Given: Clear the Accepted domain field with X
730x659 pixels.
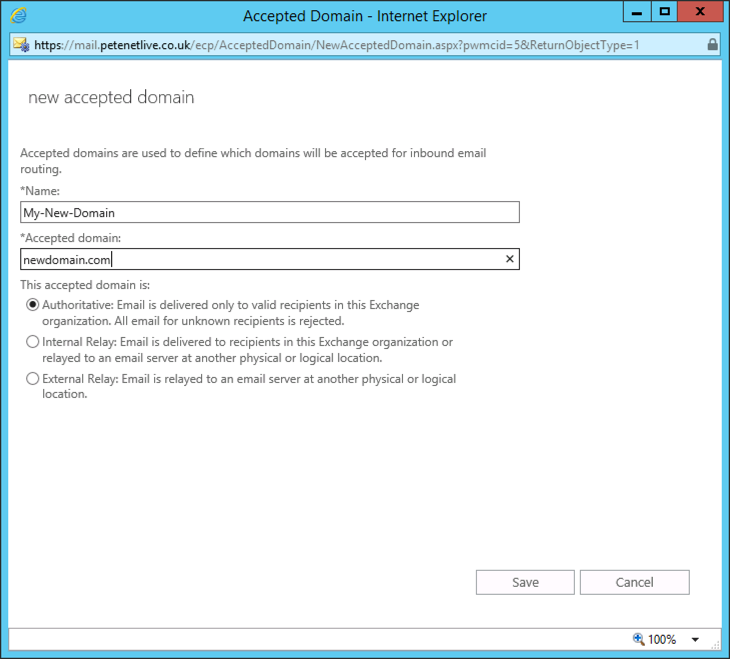Looking at the screenshot, I should (510, 259).
